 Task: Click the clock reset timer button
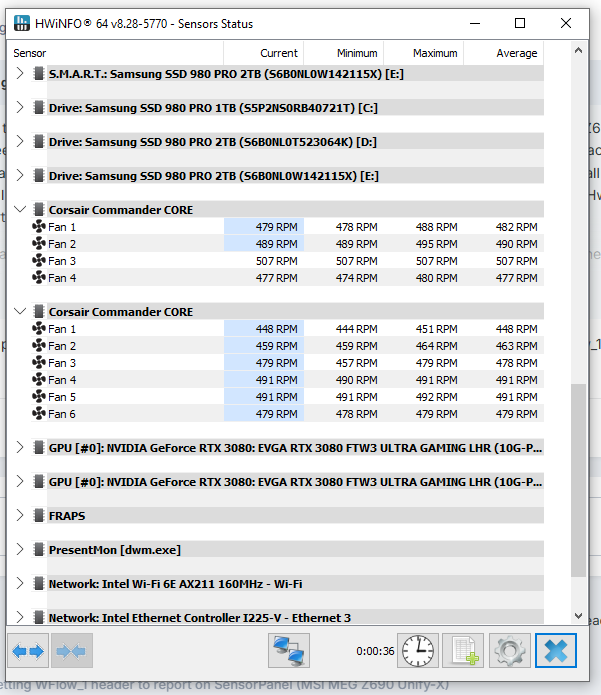point(418,651)
